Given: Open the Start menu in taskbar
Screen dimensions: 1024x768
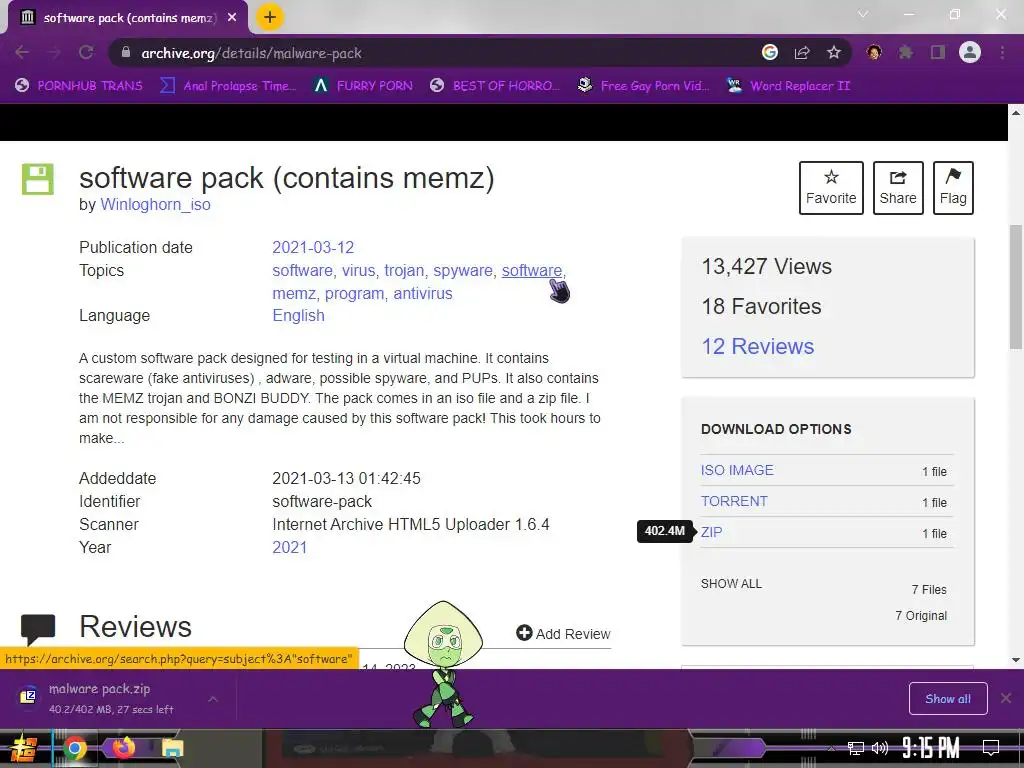Looking at the screenshot, I should [x=24, y=748].
